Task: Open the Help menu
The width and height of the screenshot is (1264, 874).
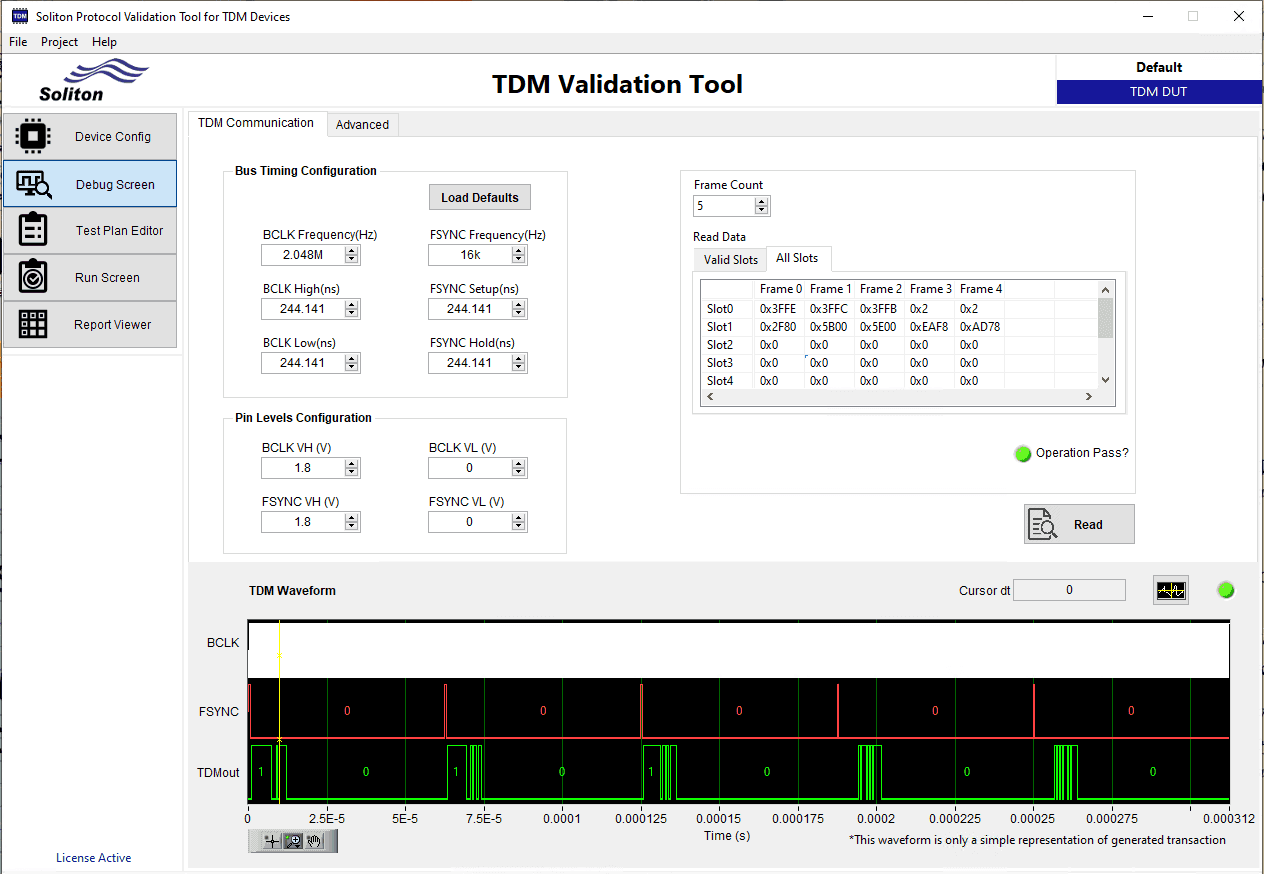Action: pyautogui.click(x=104, y=42)
